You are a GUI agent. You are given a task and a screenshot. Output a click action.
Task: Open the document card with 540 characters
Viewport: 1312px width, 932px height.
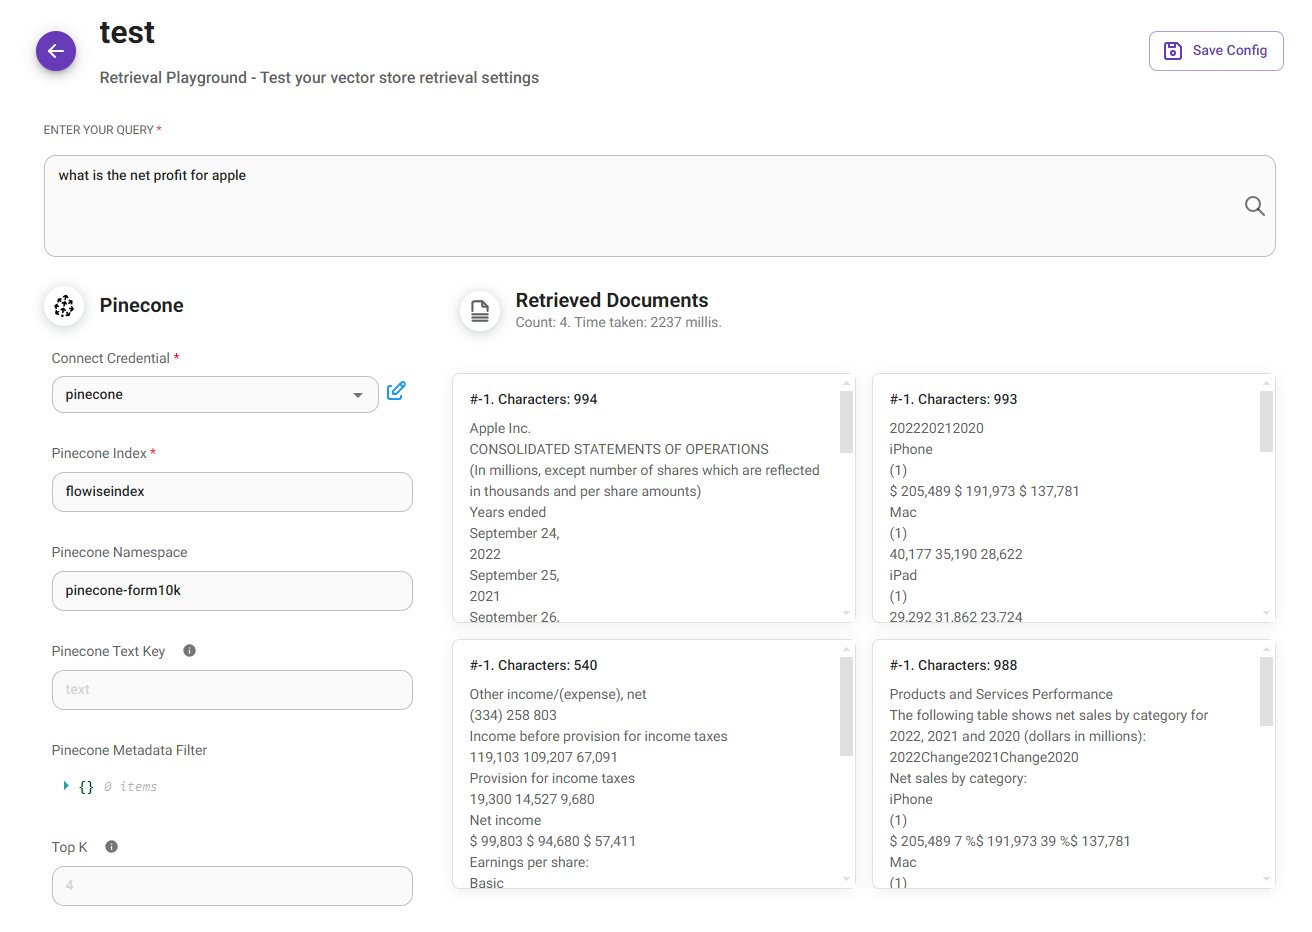(x=653, y=764)
